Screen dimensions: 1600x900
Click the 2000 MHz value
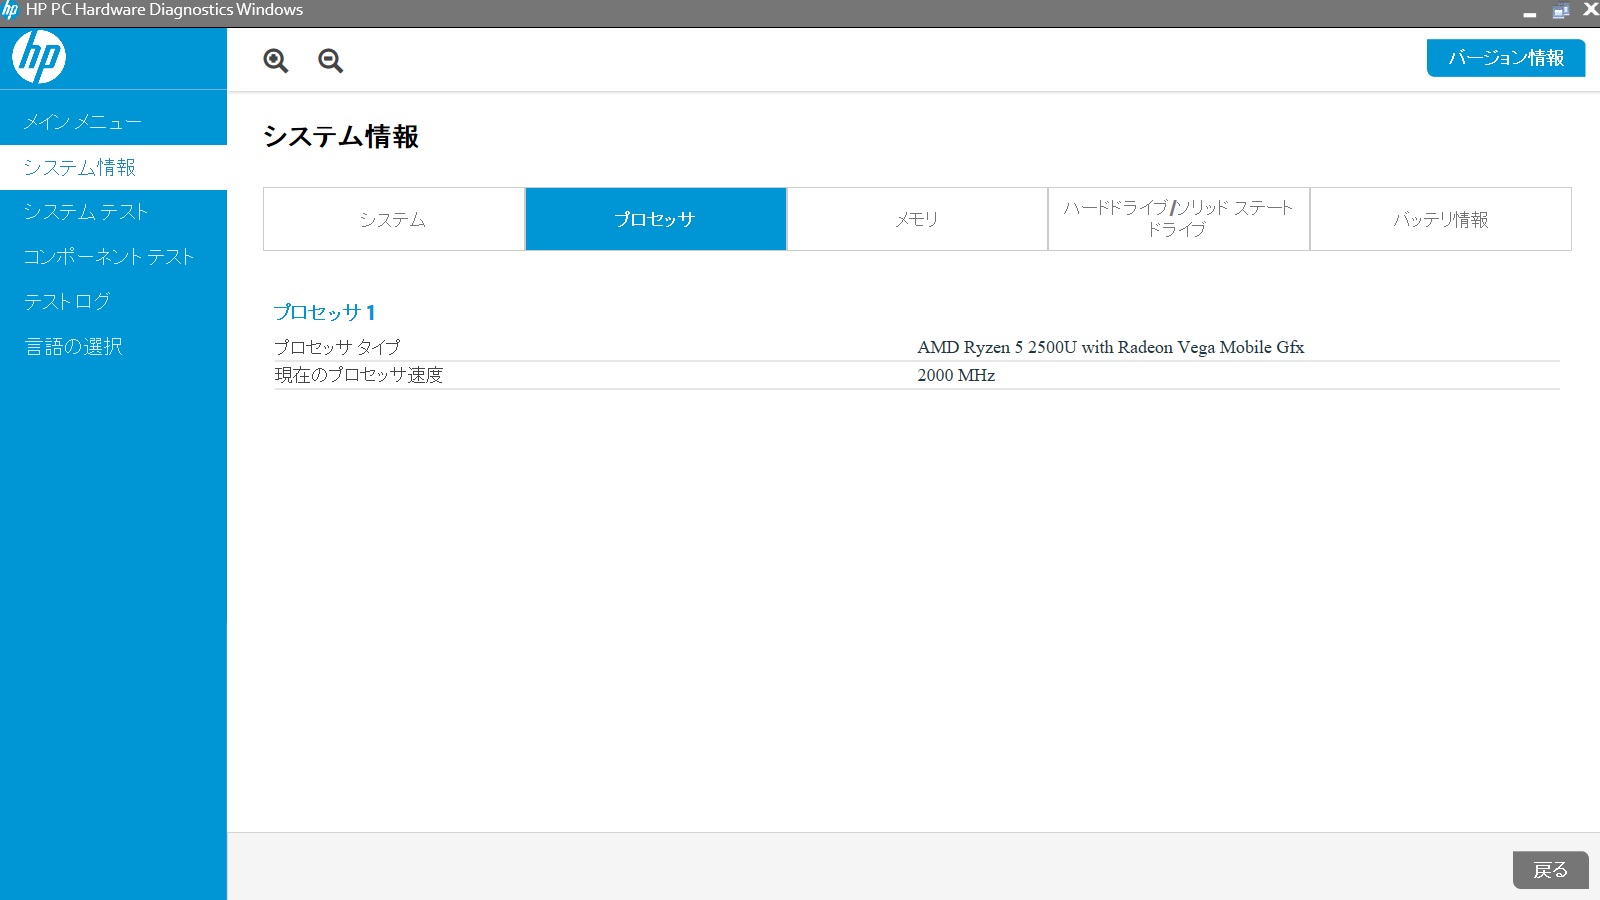tap(956, 375)
